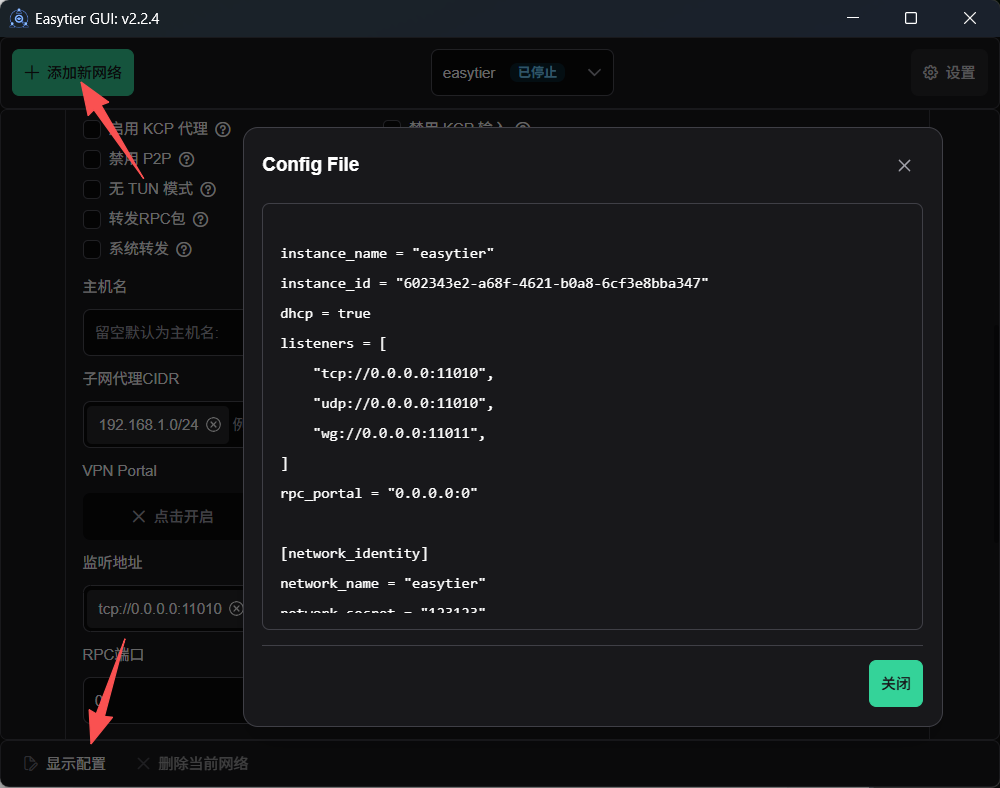
Task: Show help for 系统转发
Action: [184, 249]
